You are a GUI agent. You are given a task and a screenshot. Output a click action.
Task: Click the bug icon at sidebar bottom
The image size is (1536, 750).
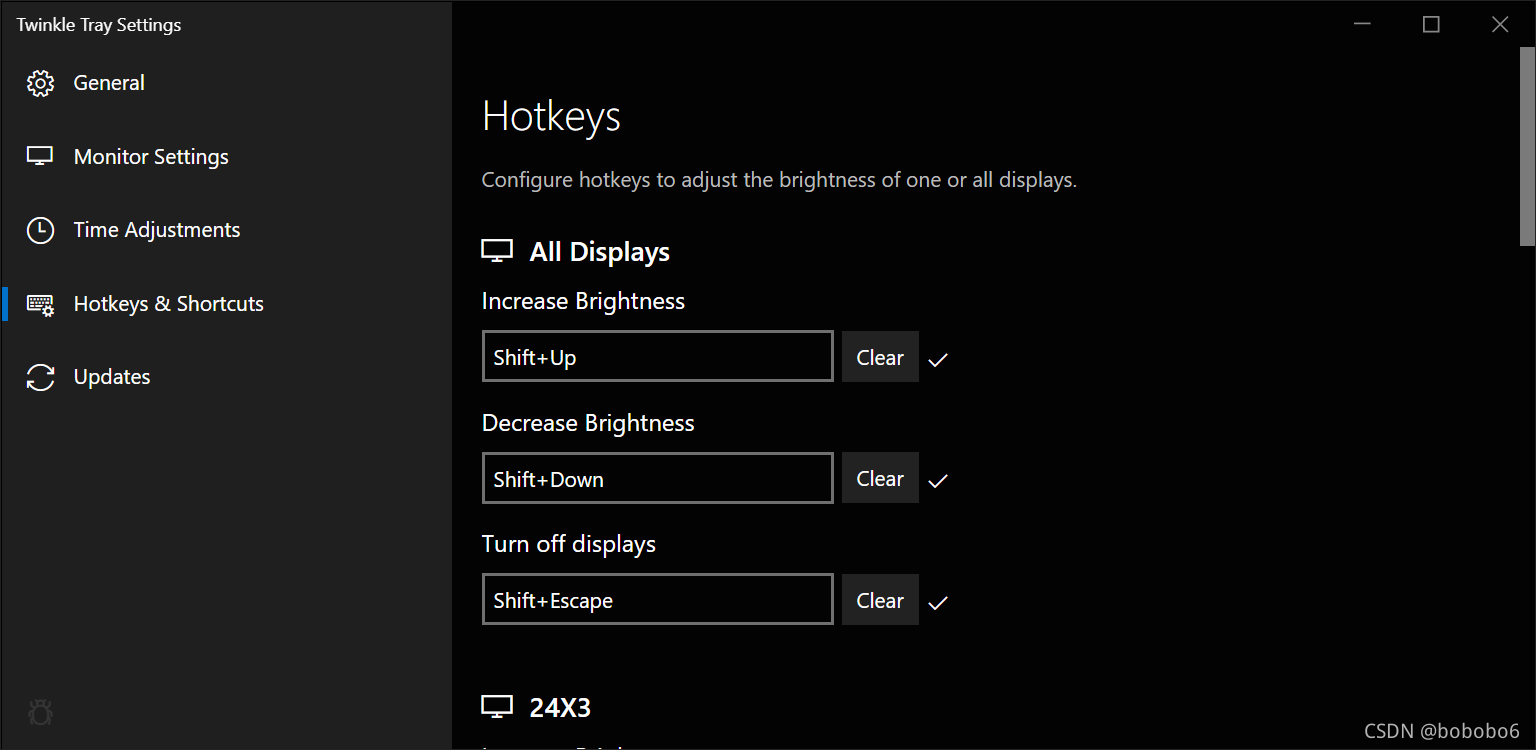(40, 713)
